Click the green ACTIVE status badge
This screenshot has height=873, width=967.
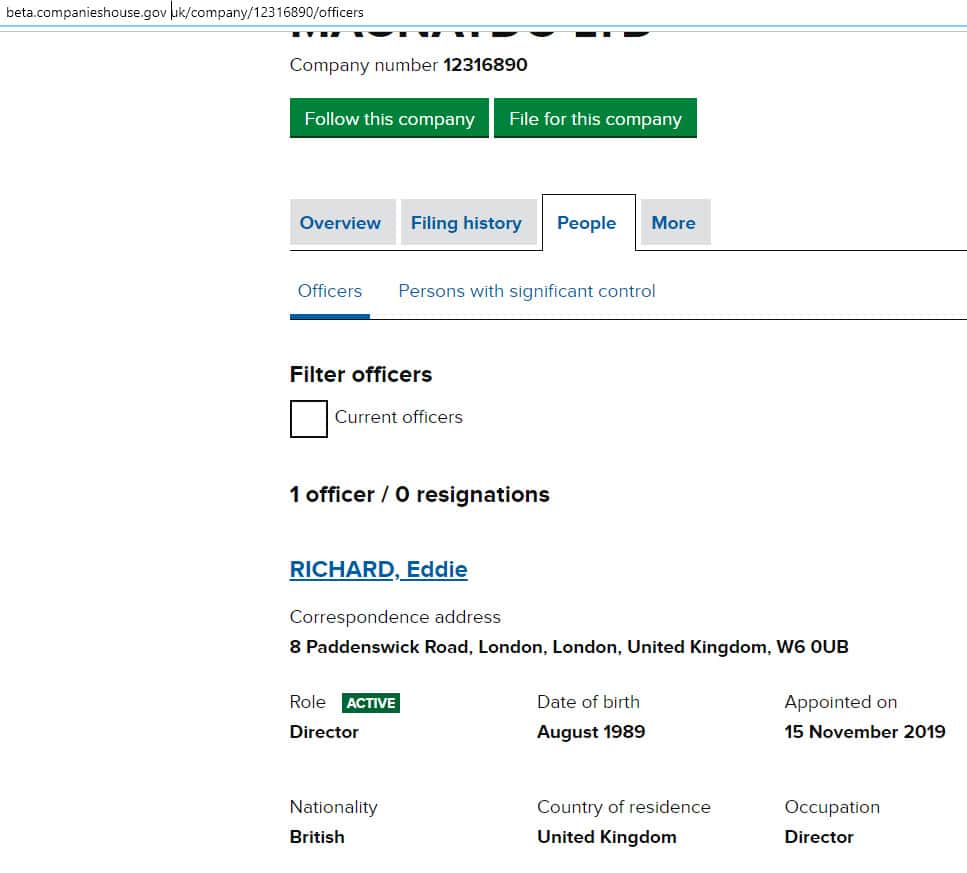371,703
